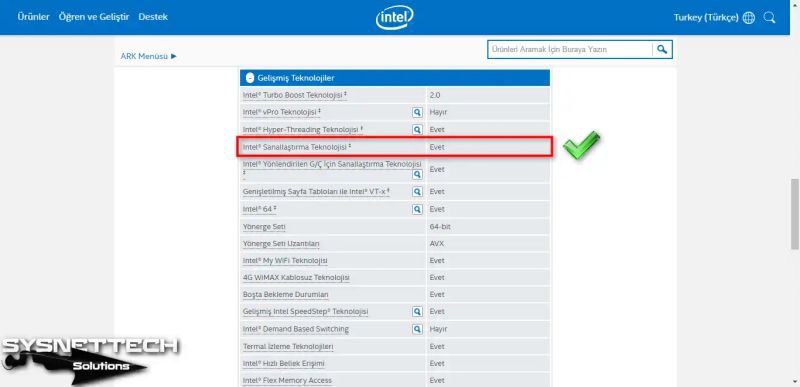800x387 pixels.
Task: Click the Intel Turbo Boost Teknolojisi link
Action: pyautogui.click(x=295, y=95)
